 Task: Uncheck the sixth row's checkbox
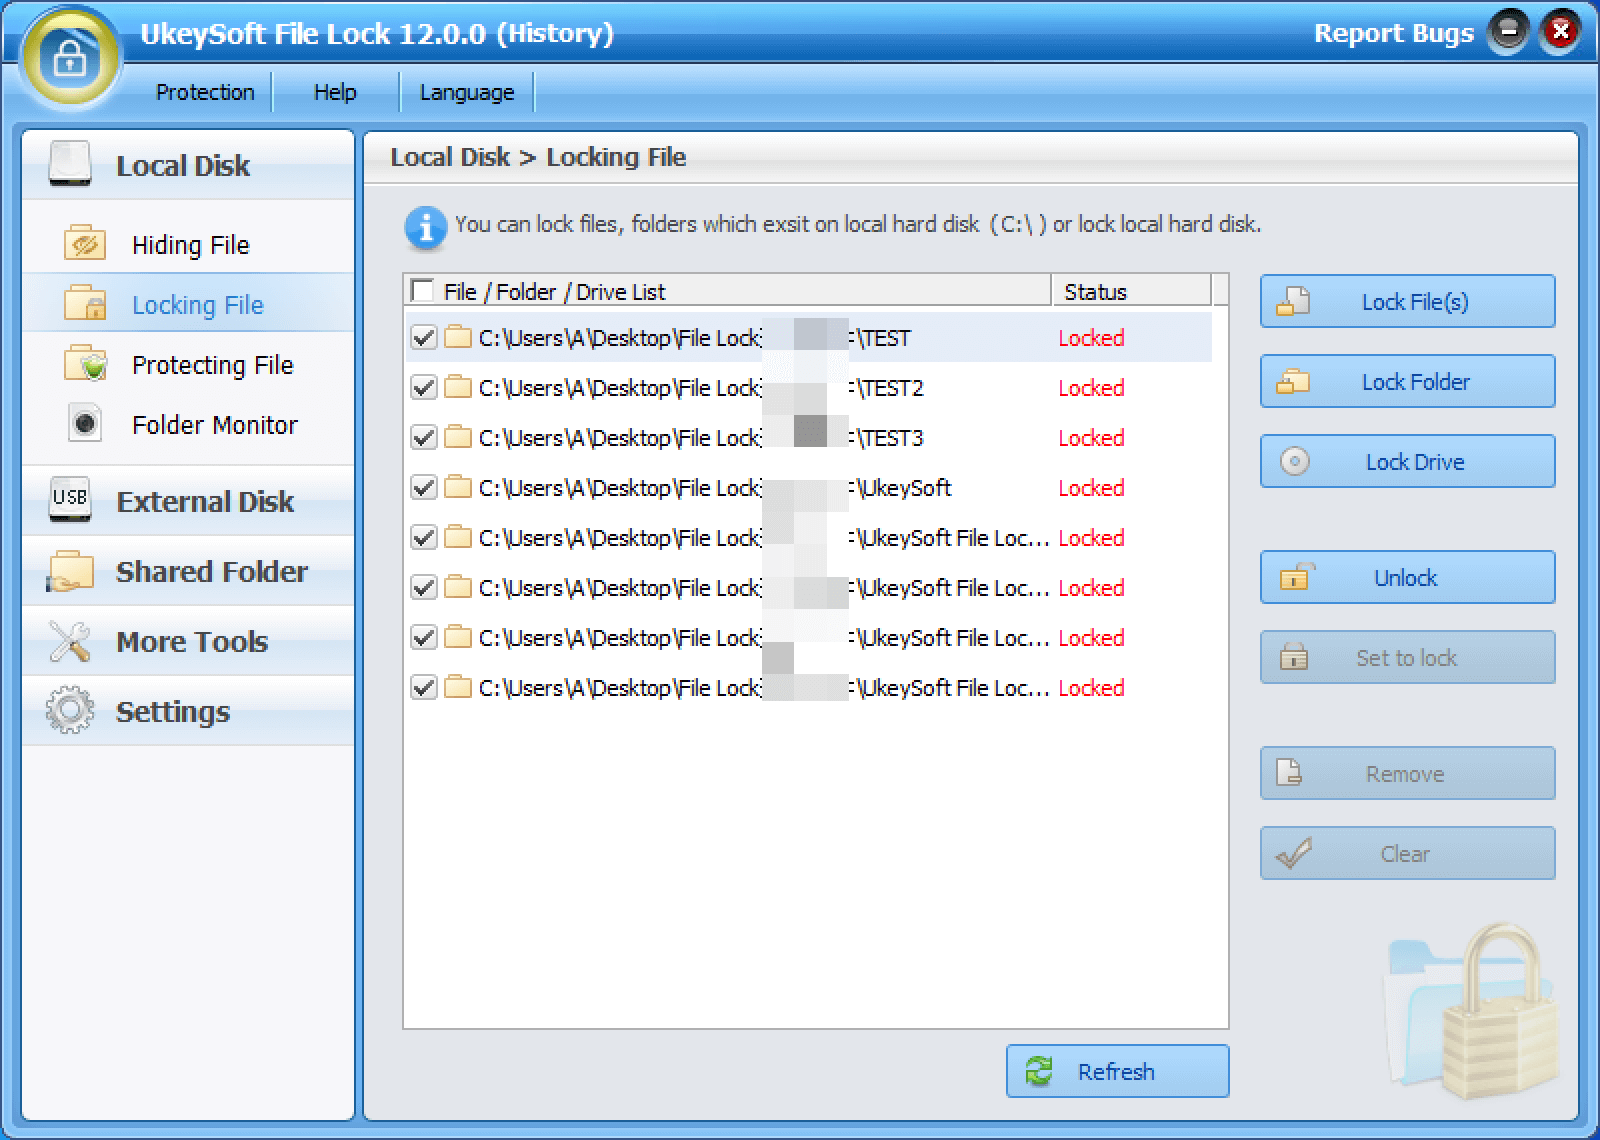click(424, 587)
